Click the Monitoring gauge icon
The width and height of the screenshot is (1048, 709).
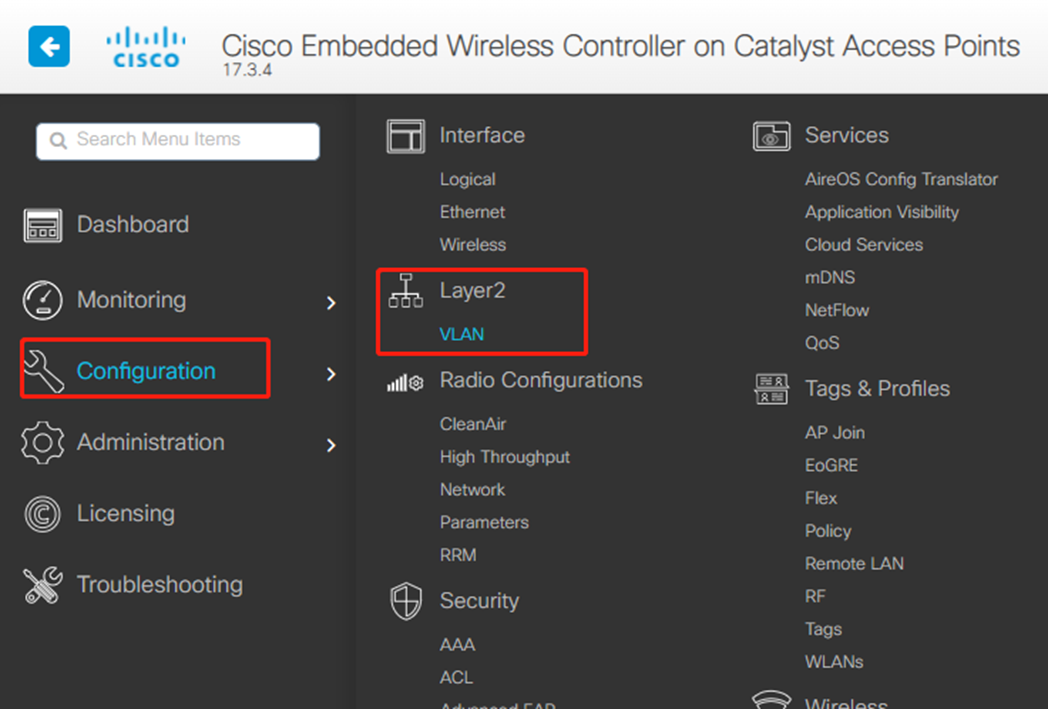(x=42, y=300)
